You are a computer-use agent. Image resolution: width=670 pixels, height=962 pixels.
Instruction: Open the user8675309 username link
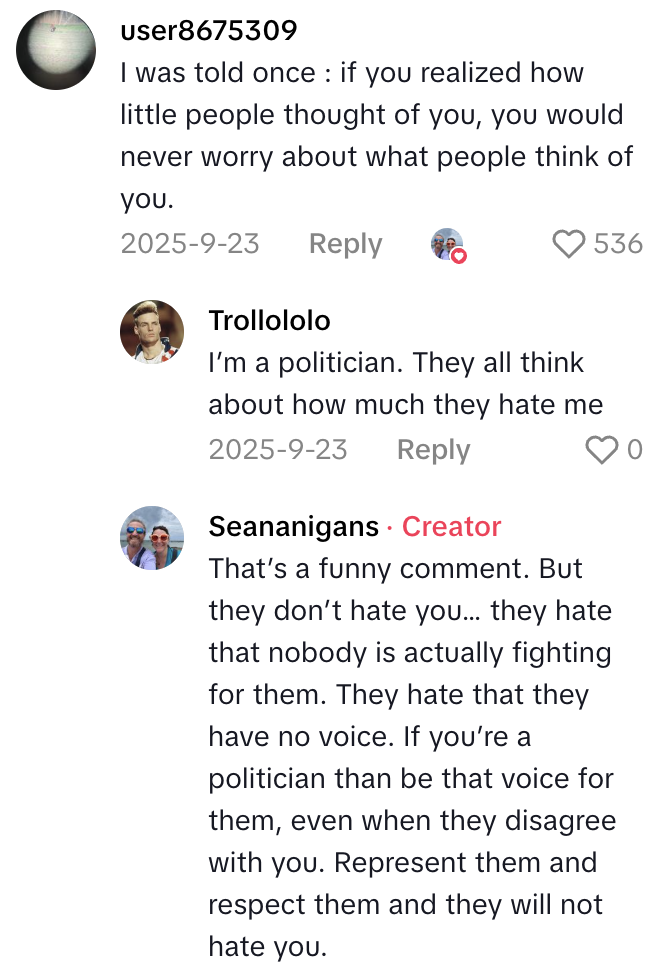209,31
